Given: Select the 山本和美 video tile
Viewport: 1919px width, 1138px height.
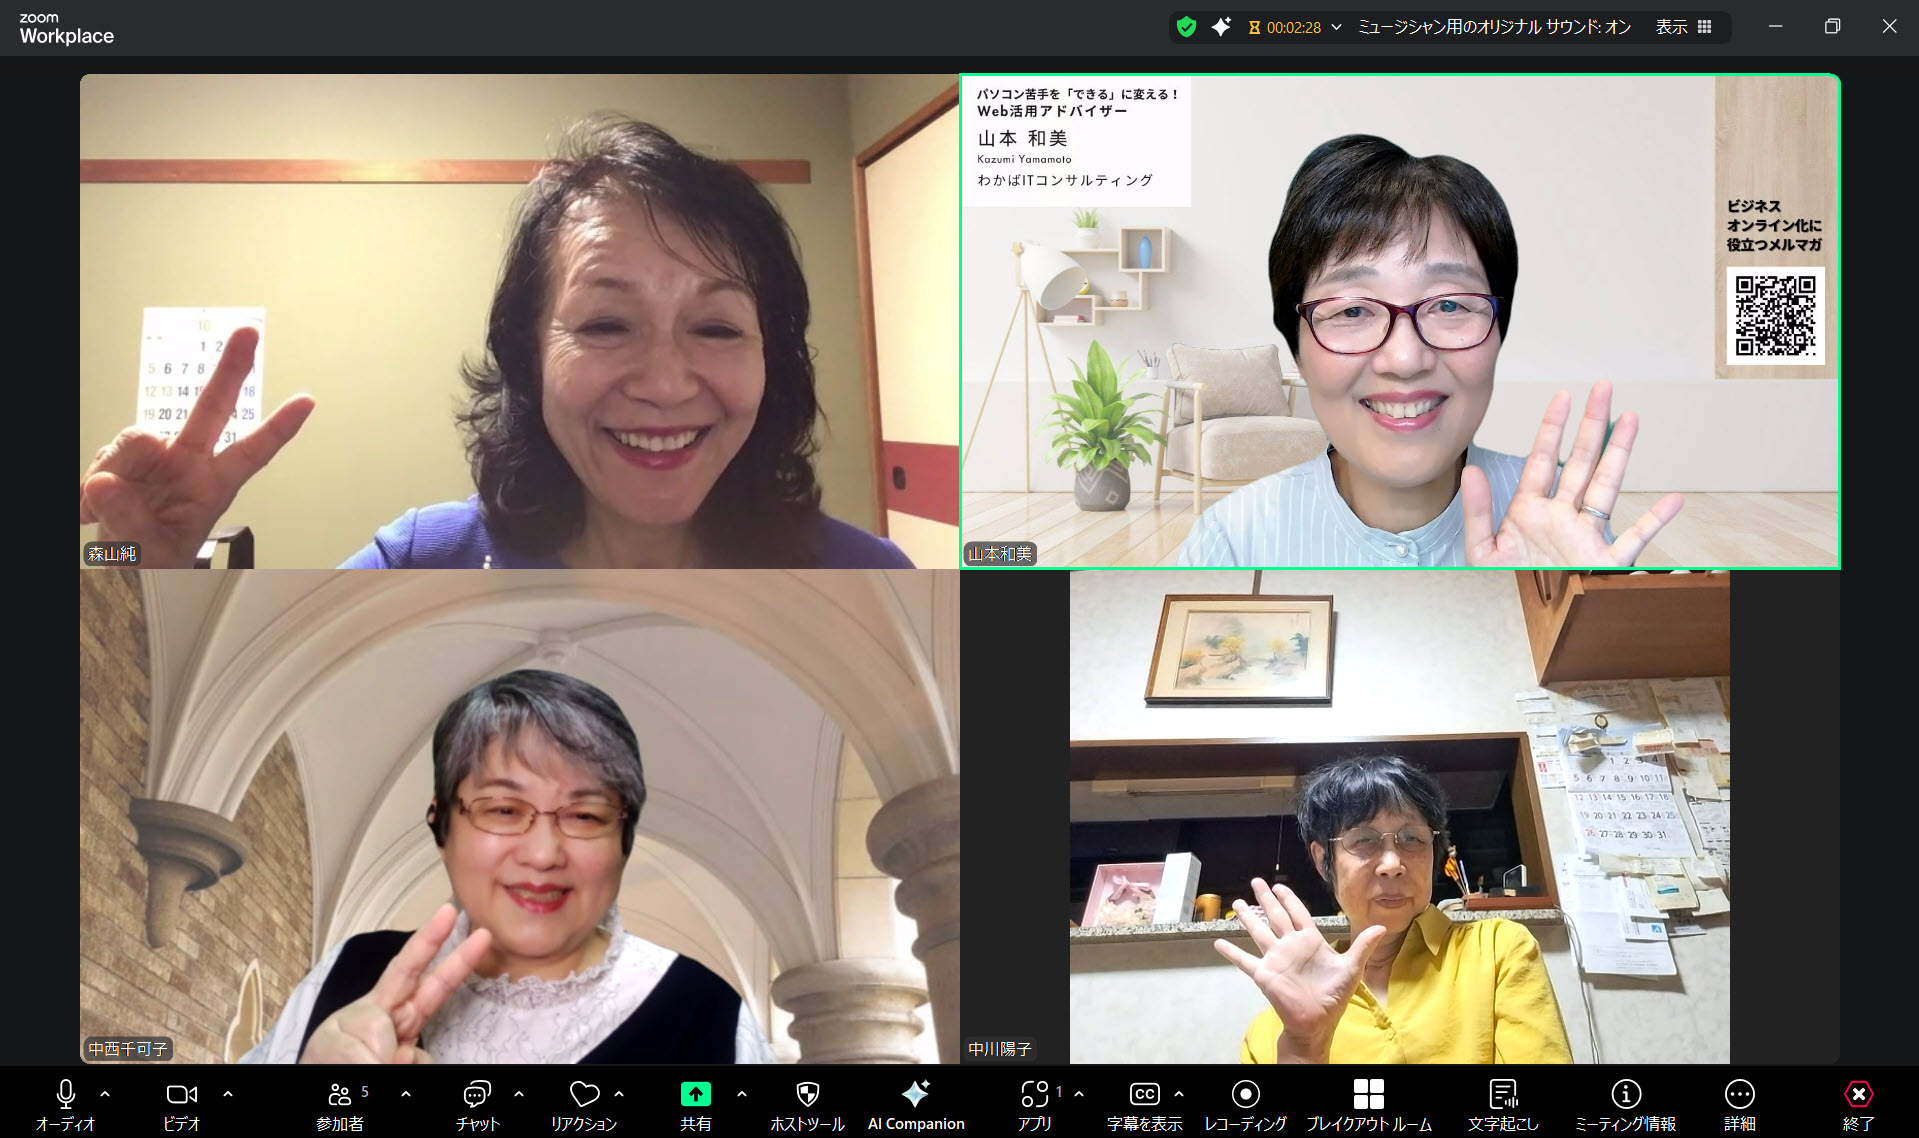Looking at the screenshot, I should [1400, 321].
